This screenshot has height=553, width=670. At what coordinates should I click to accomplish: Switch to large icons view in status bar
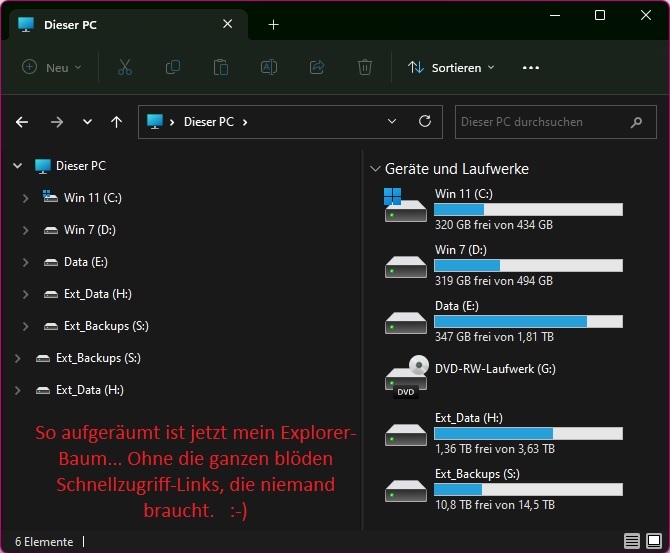click(x=654, y=541)
